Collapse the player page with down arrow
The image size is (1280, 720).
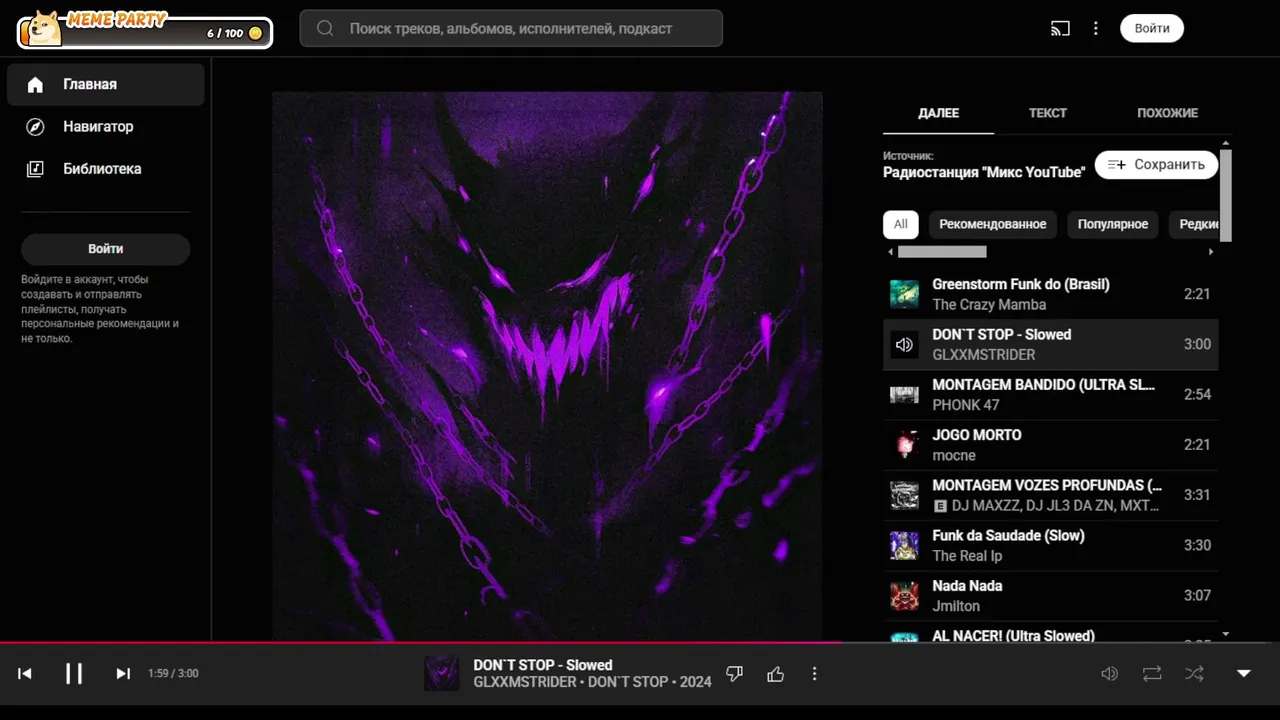1244,674
